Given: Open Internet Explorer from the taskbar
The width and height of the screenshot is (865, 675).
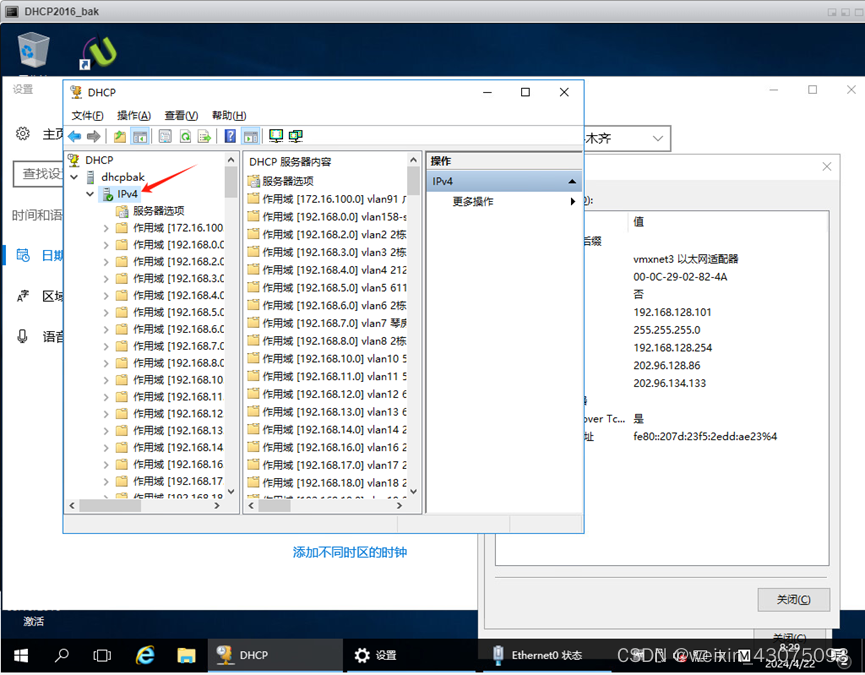Looking at the screenshot, I should tap(146, 655).
